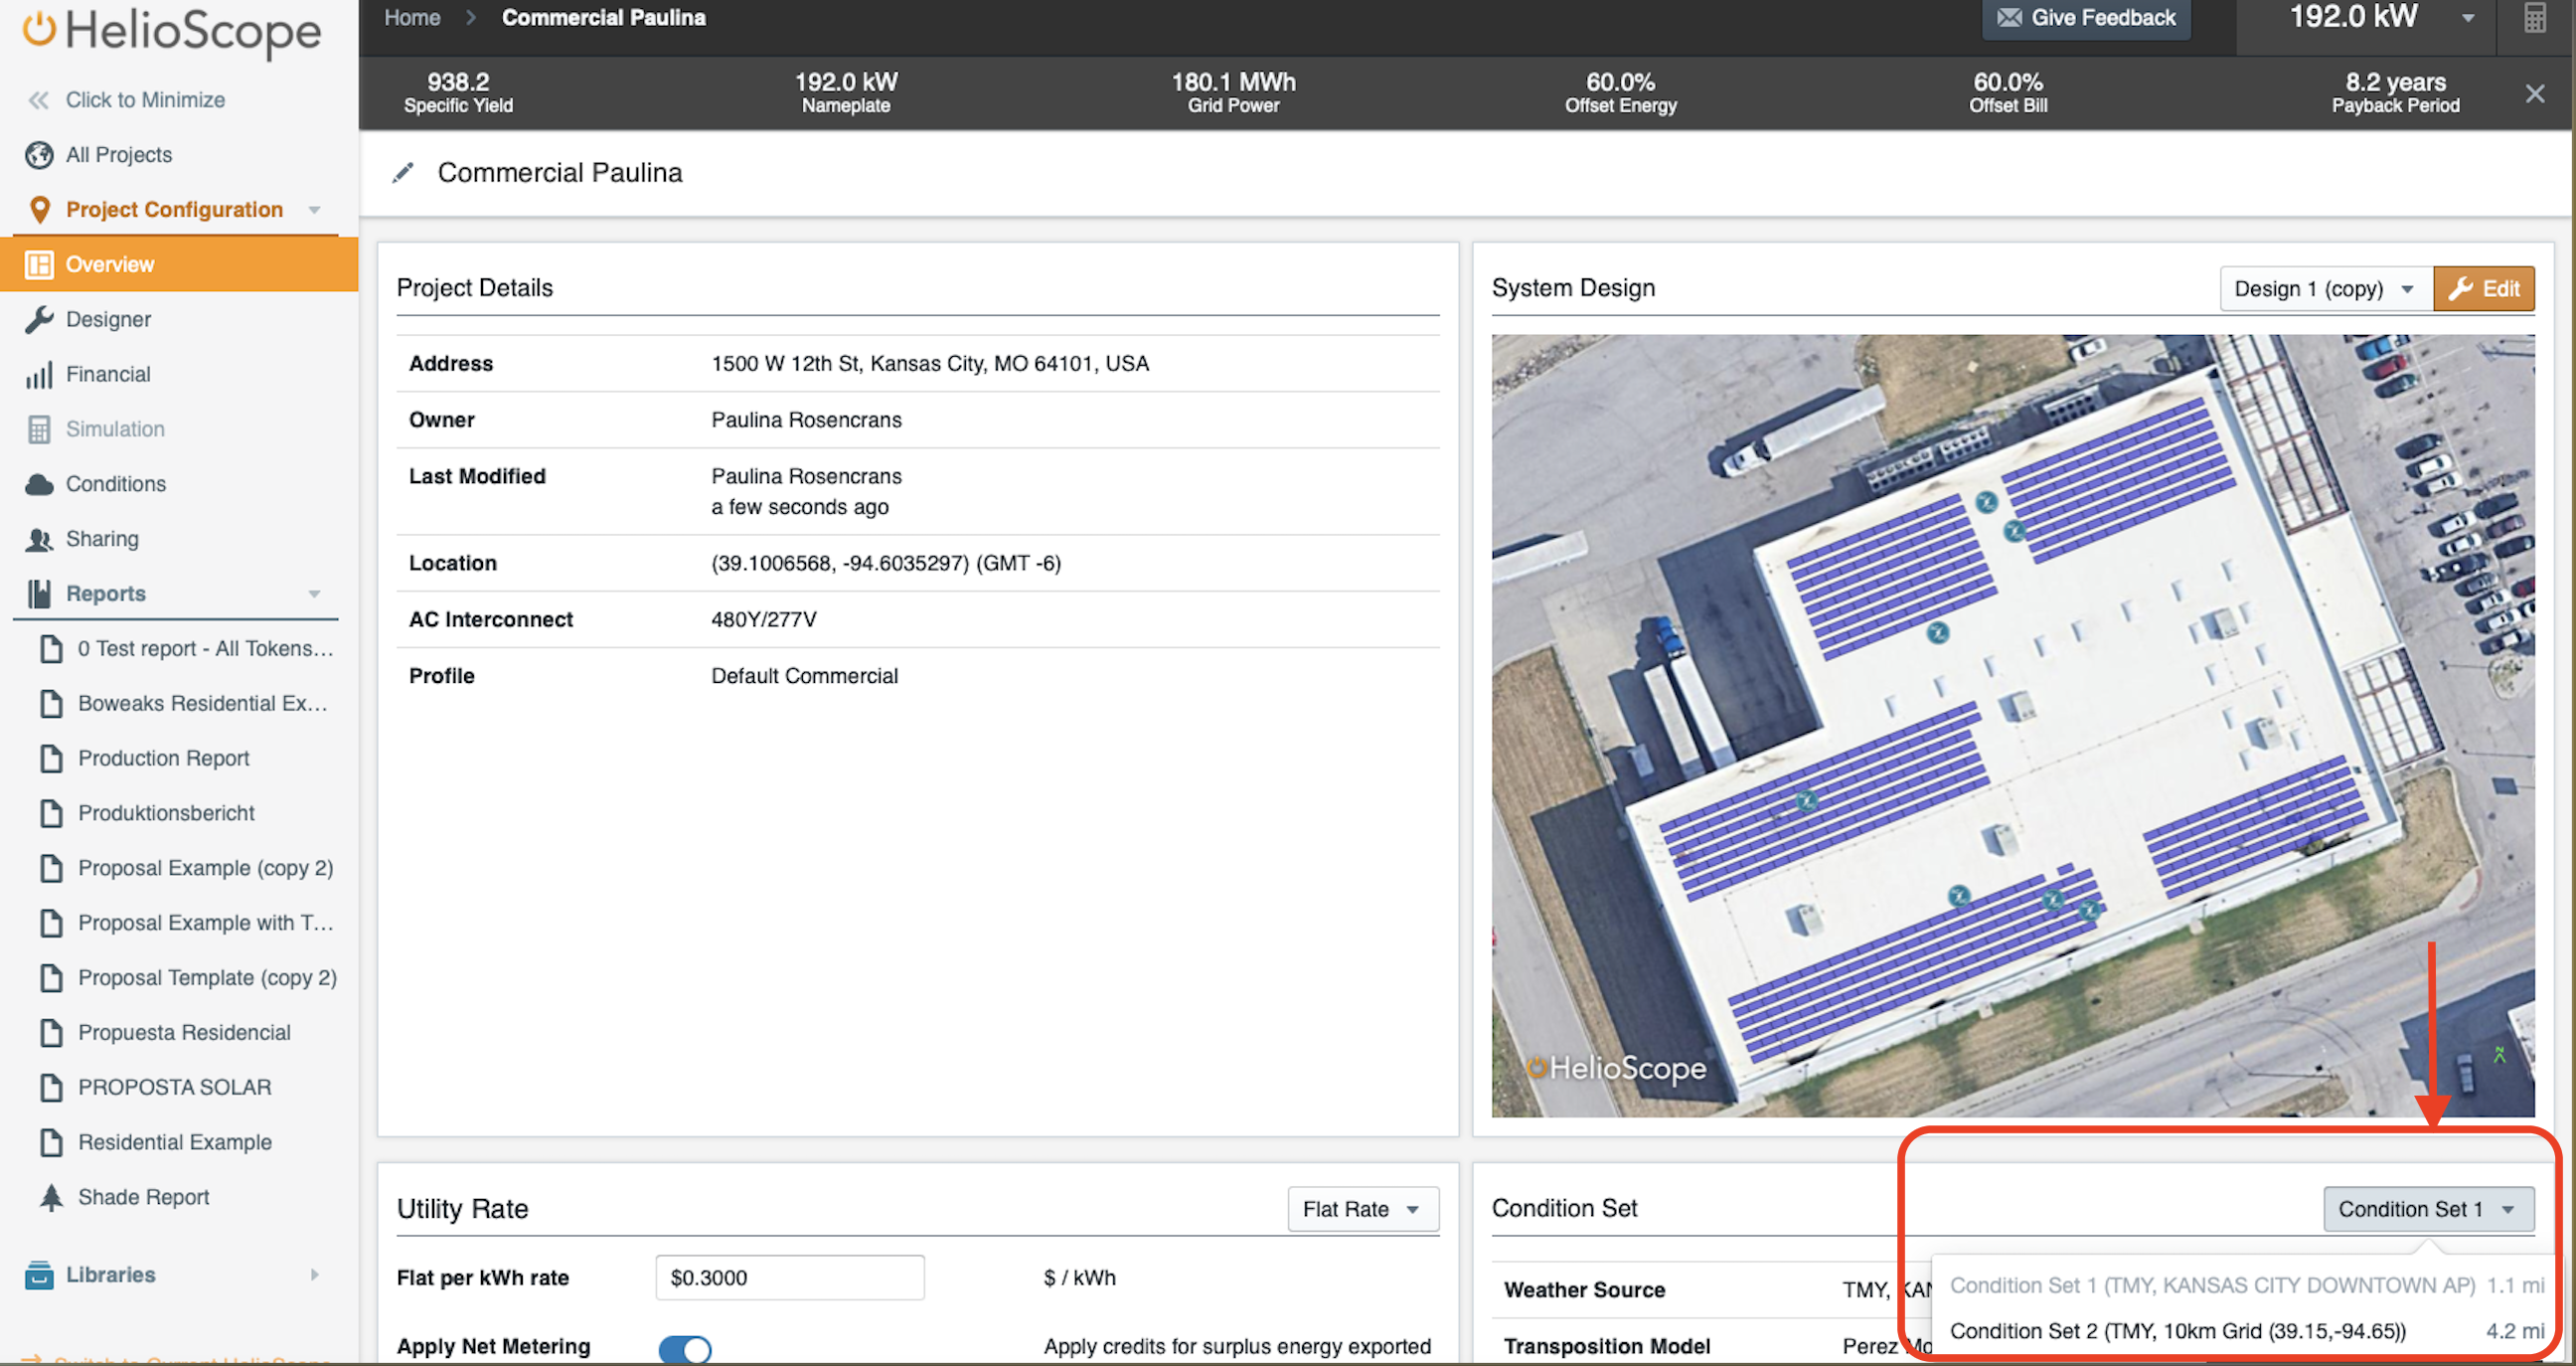Open Proposal Template (copy 2) report
Viewport: 2576px width, 1366px height.
207,978
